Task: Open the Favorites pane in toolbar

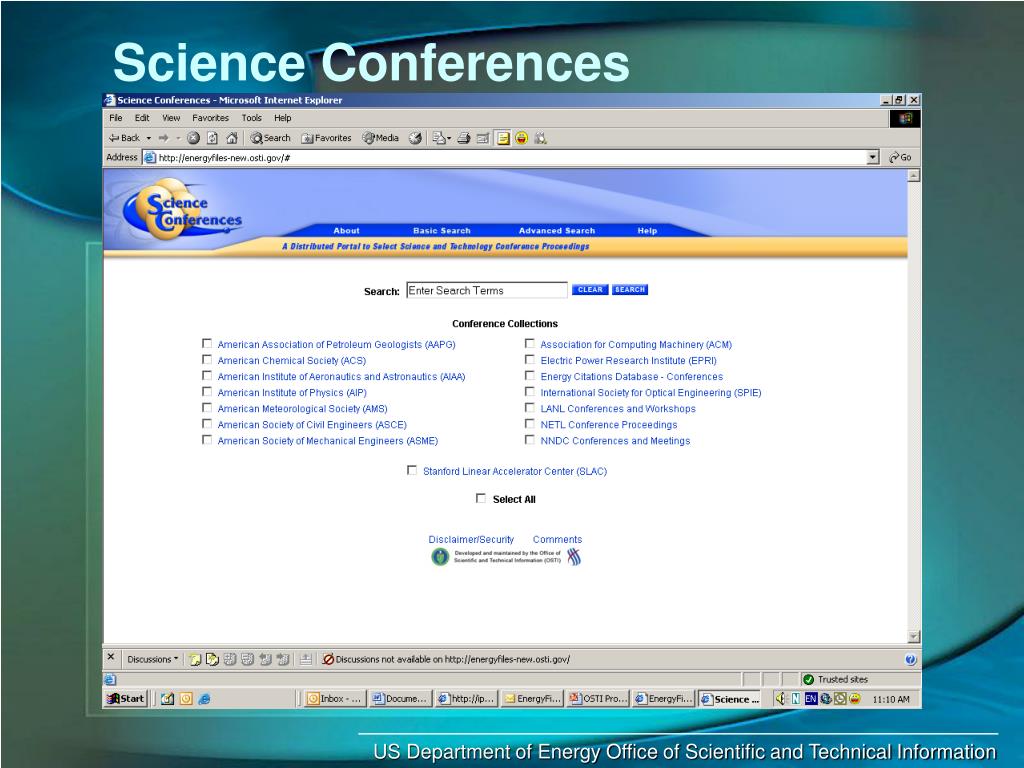Action: pyautogui.click(x=326, y=138)
